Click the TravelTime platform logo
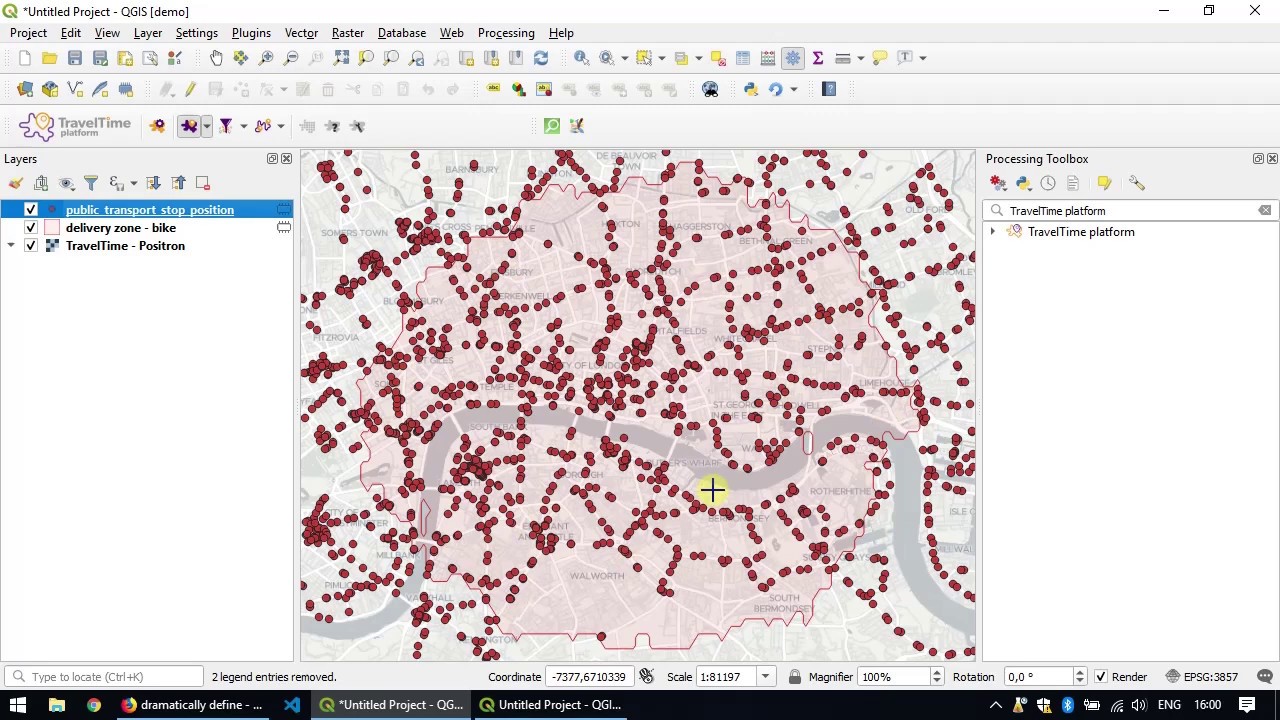This screenshot has width=1280, height=720. tap(75, 127)
